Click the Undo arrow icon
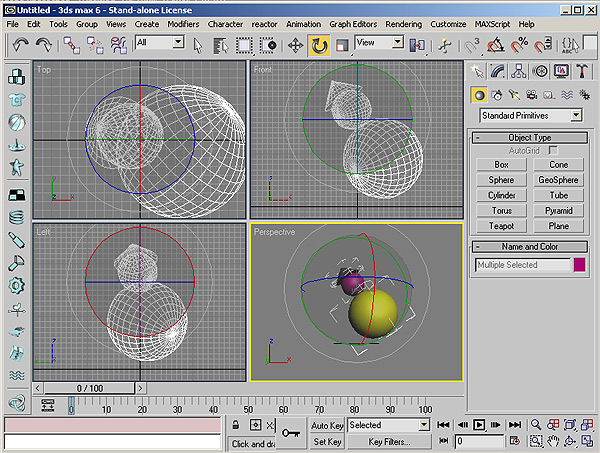The width and height of the screenshot is (600, 453). [x=21, y=45]
